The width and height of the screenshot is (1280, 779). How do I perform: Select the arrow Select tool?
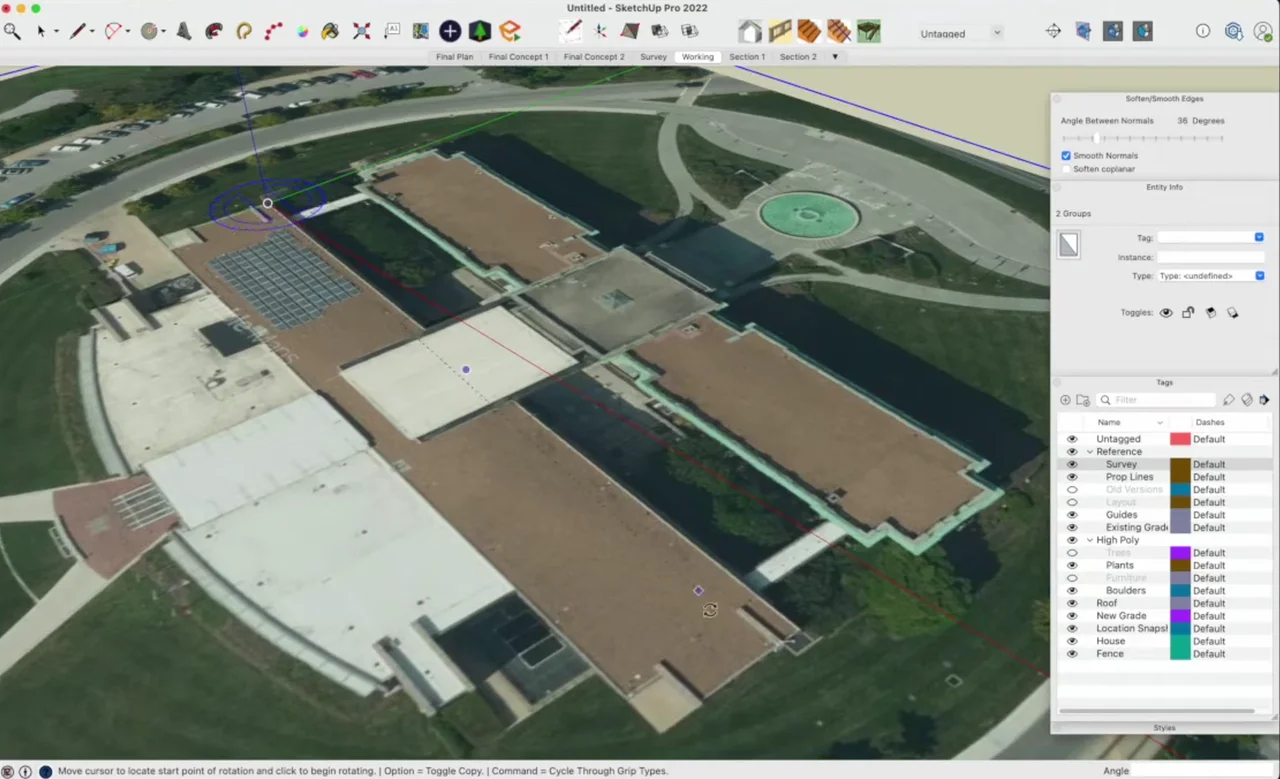[x=41, y=31]
